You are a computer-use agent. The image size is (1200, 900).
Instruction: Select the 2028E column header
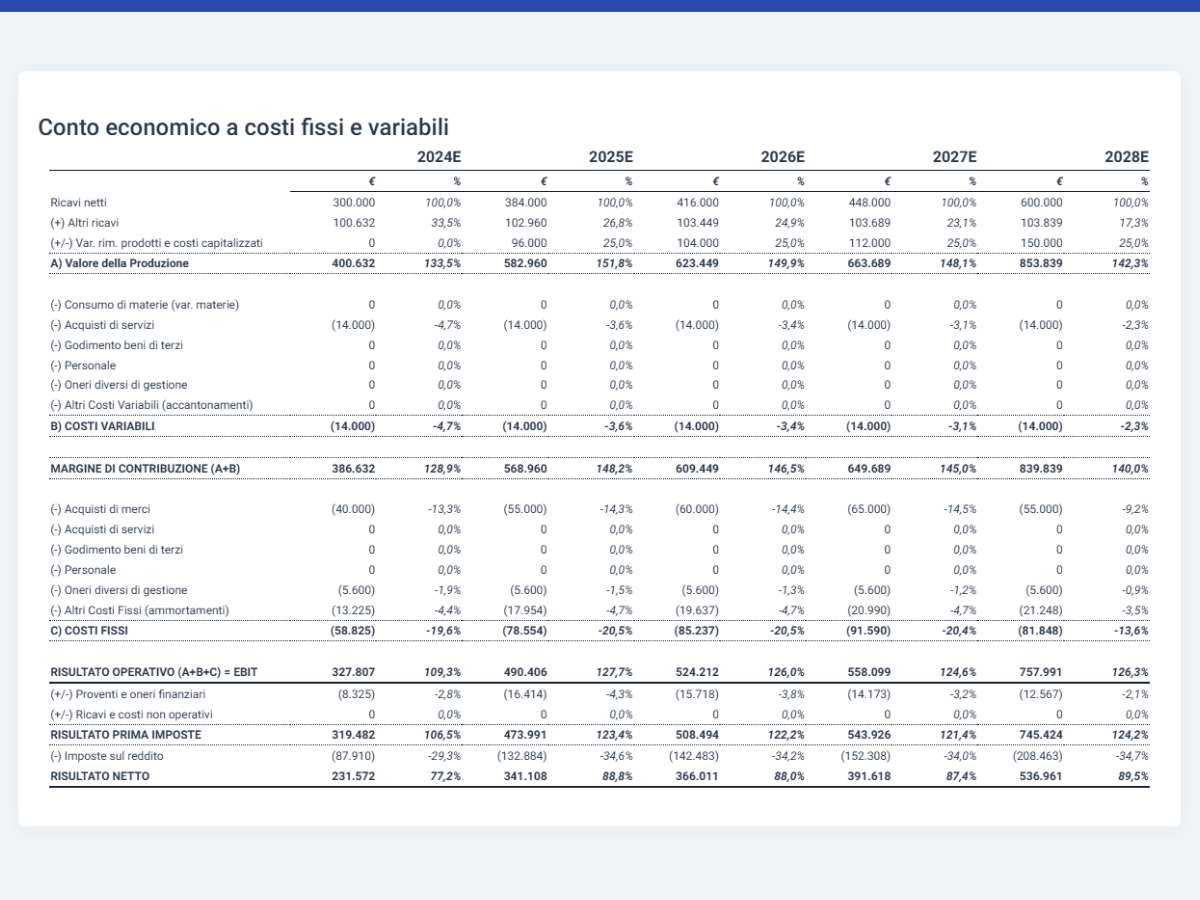click(x=1127, y=157)
